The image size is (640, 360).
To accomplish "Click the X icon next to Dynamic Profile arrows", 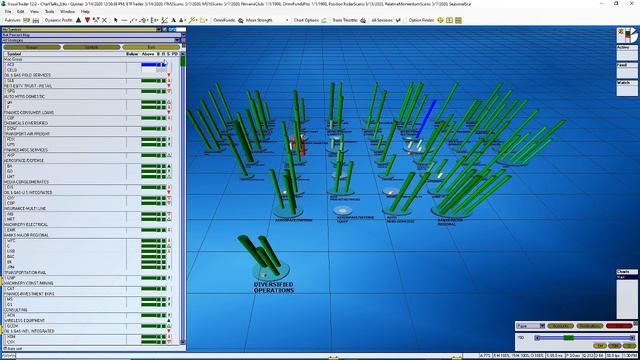I will click(x=104, y=20).
